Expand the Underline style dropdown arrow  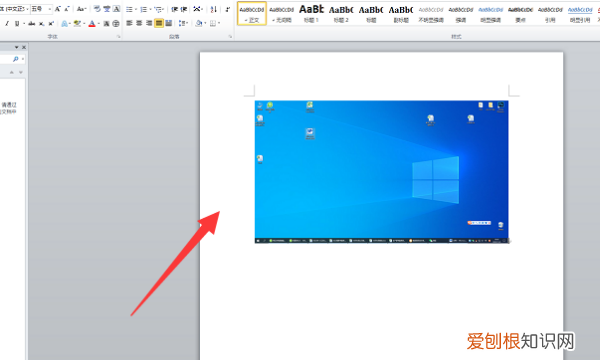[x=24, y=24]
